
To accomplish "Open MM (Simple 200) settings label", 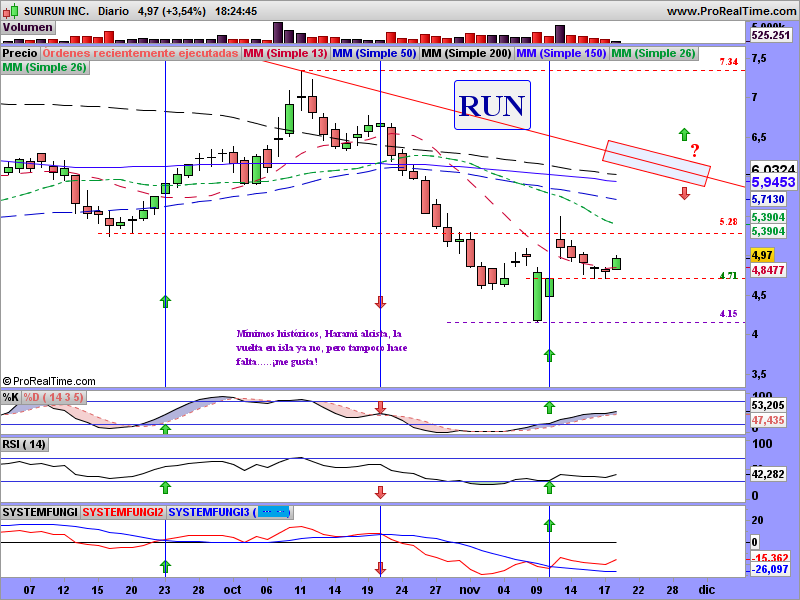I will point(466,53).
